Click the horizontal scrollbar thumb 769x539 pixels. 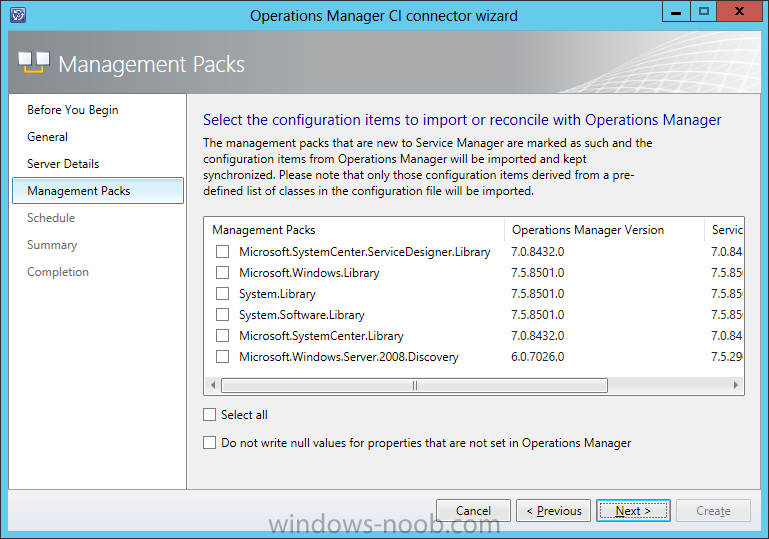[x=414, y=385]
